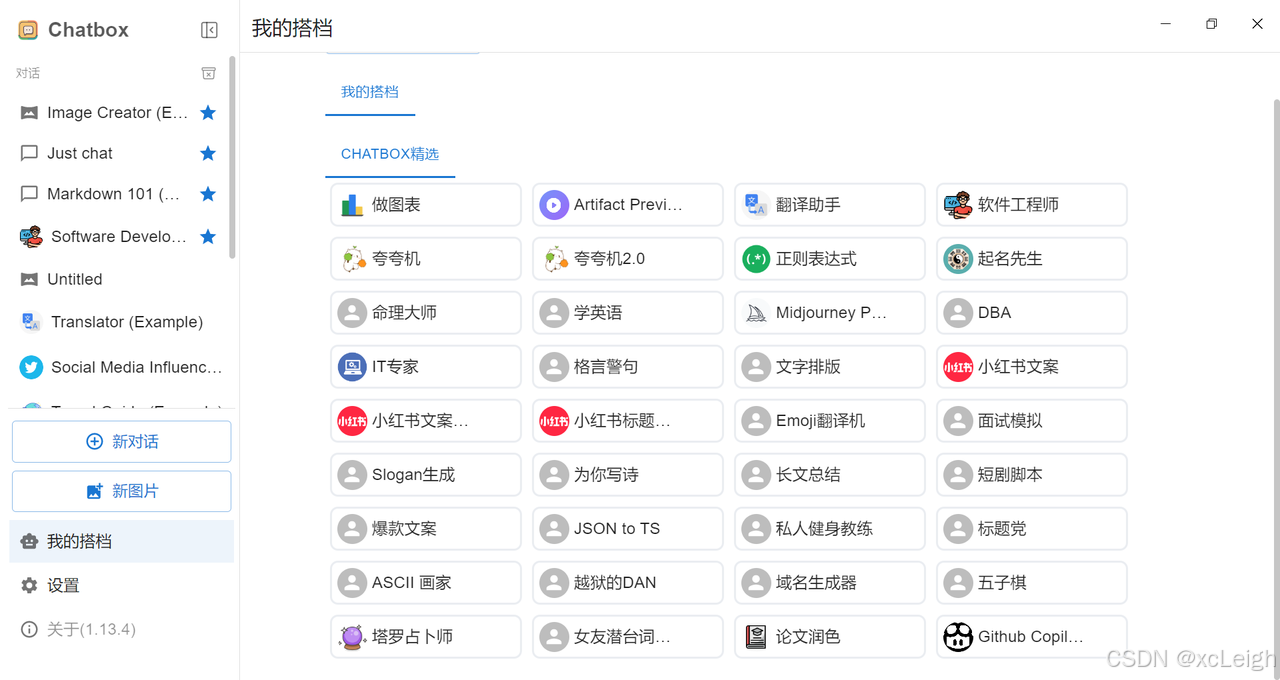Click the 起名先生 icon

958,259
